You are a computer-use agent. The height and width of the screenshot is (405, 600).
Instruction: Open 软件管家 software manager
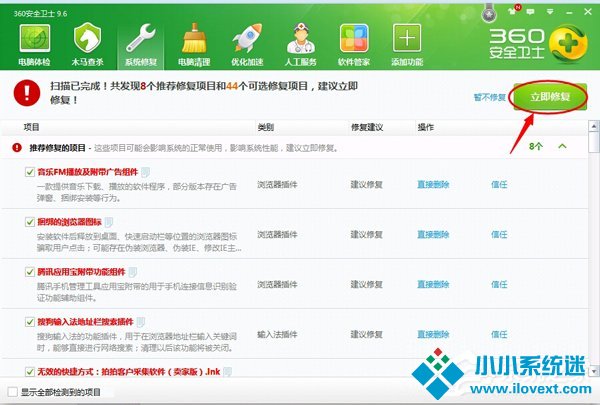pyautogui.click(x=354, y=44)
